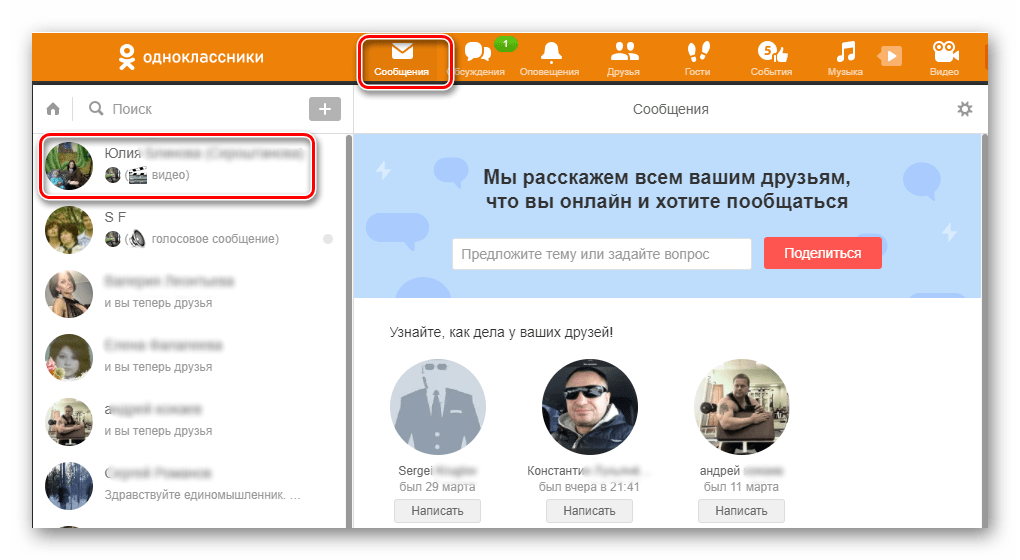Click Написать under андрей

click(x=742, y=511)
